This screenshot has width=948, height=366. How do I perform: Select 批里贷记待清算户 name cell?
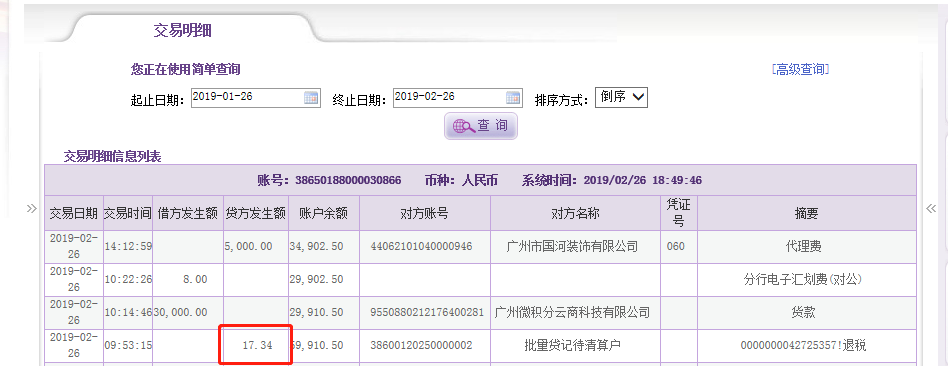click(576, 345)
